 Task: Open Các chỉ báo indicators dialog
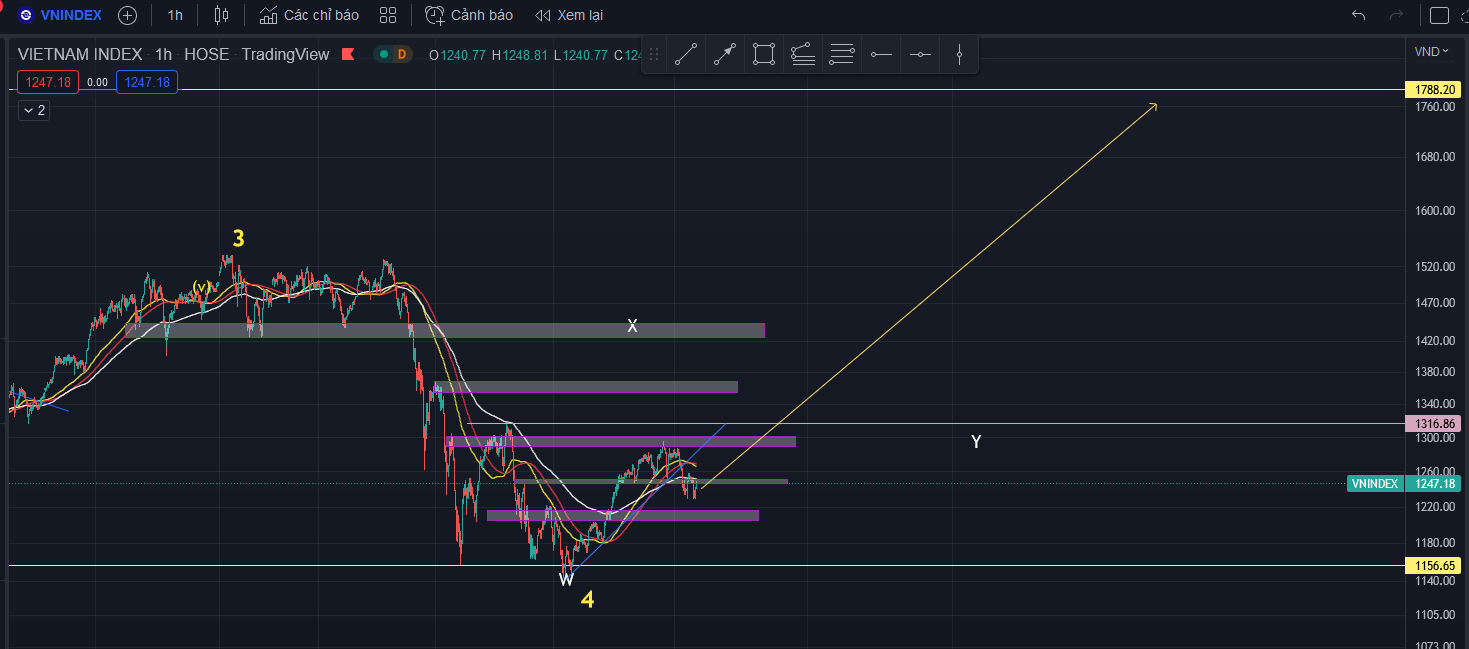pos(309,15)
